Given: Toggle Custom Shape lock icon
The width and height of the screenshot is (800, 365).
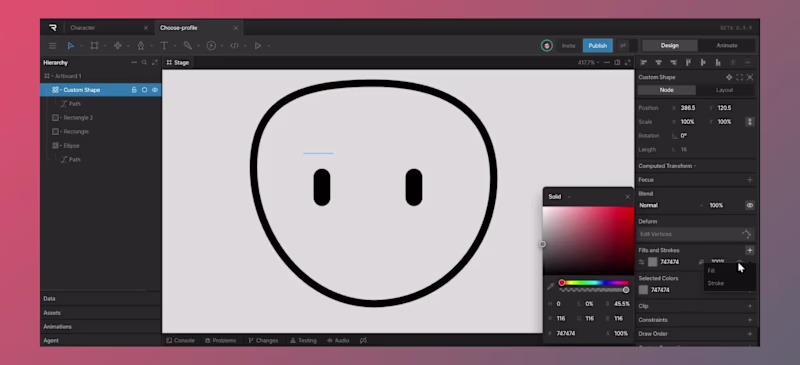Looking at the screenshot, I should point(134,90).
